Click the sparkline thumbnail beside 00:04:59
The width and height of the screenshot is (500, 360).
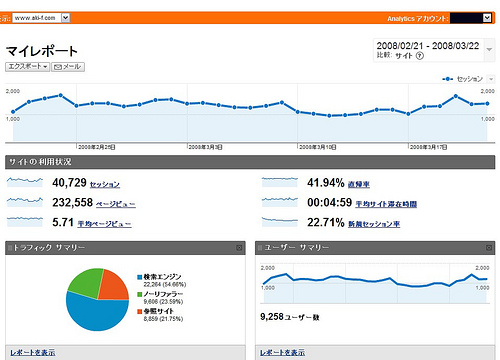280,202
